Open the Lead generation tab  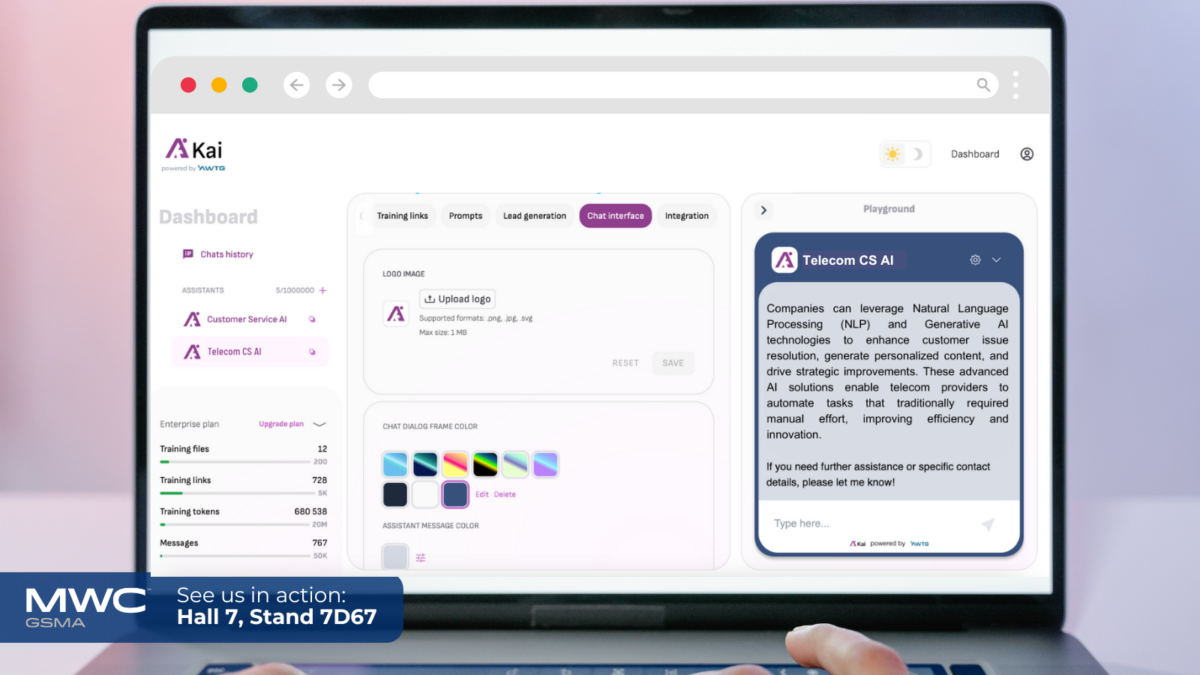tap(534, 216)
